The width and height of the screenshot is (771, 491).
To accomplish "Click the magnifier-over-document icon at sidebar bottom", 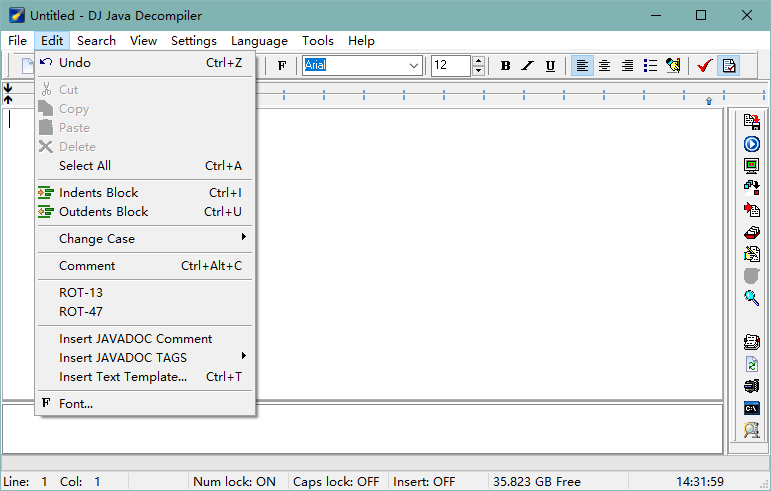I will tap(751, 430).
